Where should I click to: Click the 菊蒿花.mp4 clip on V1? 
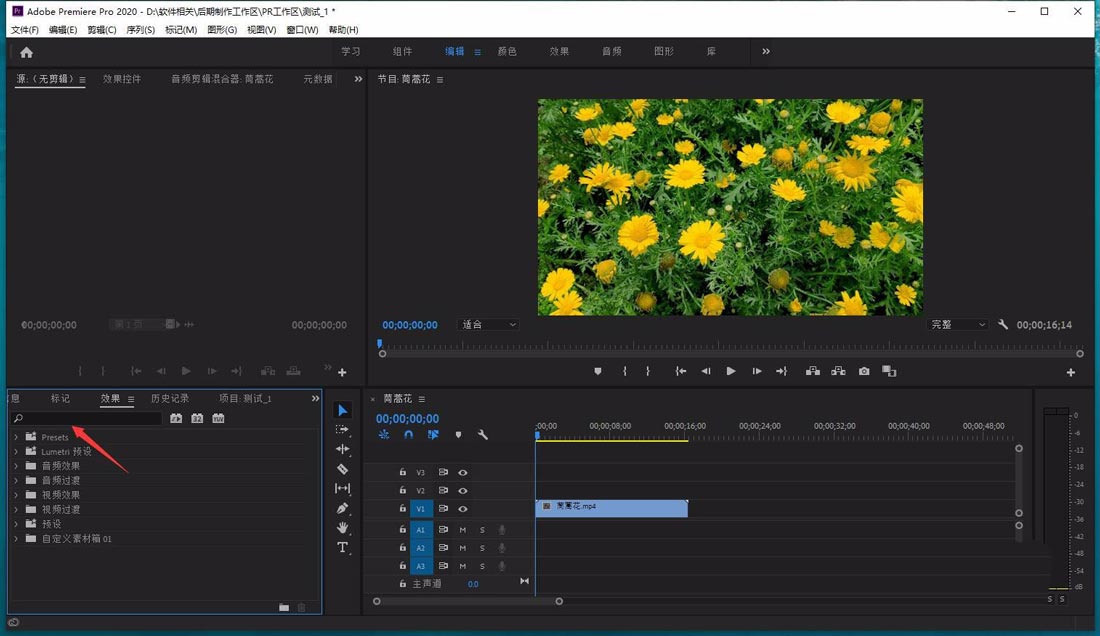(x=612, y=508)
